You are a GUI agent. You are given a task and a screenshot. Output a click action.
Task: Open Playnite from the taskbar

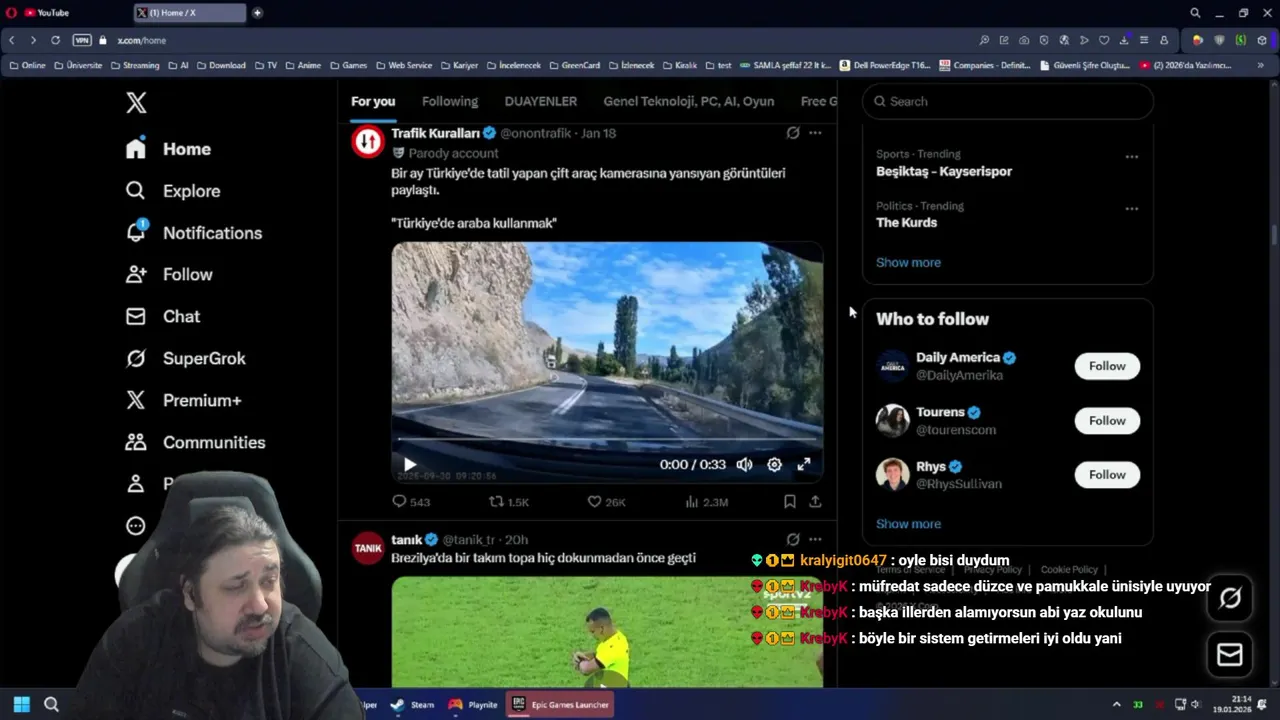473,704
